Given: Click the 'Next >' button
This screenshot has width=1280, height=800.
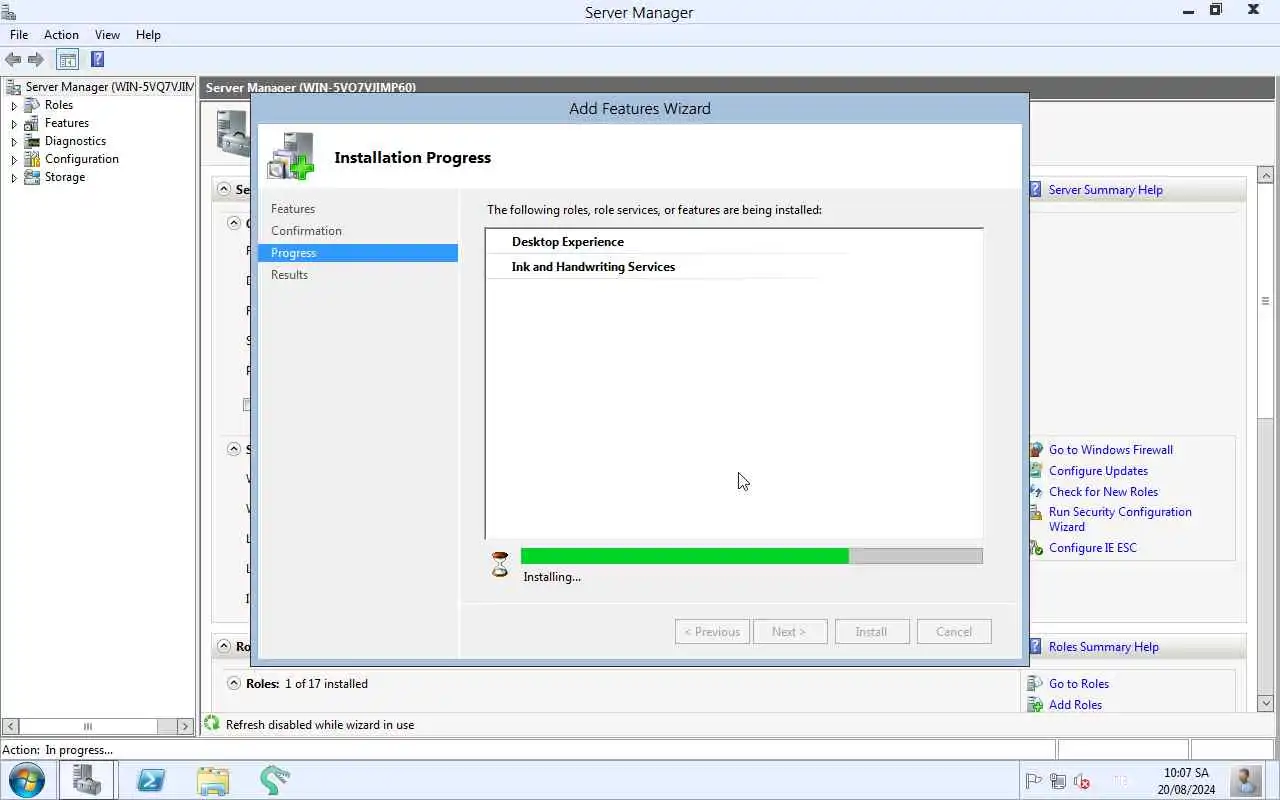Looking at the screenshot, I should 790,632.
